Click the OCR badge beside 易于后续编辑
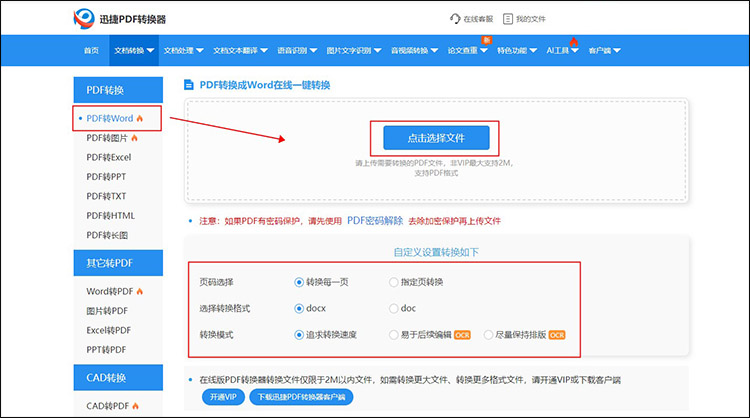The image size is (750, 418). 462,335
